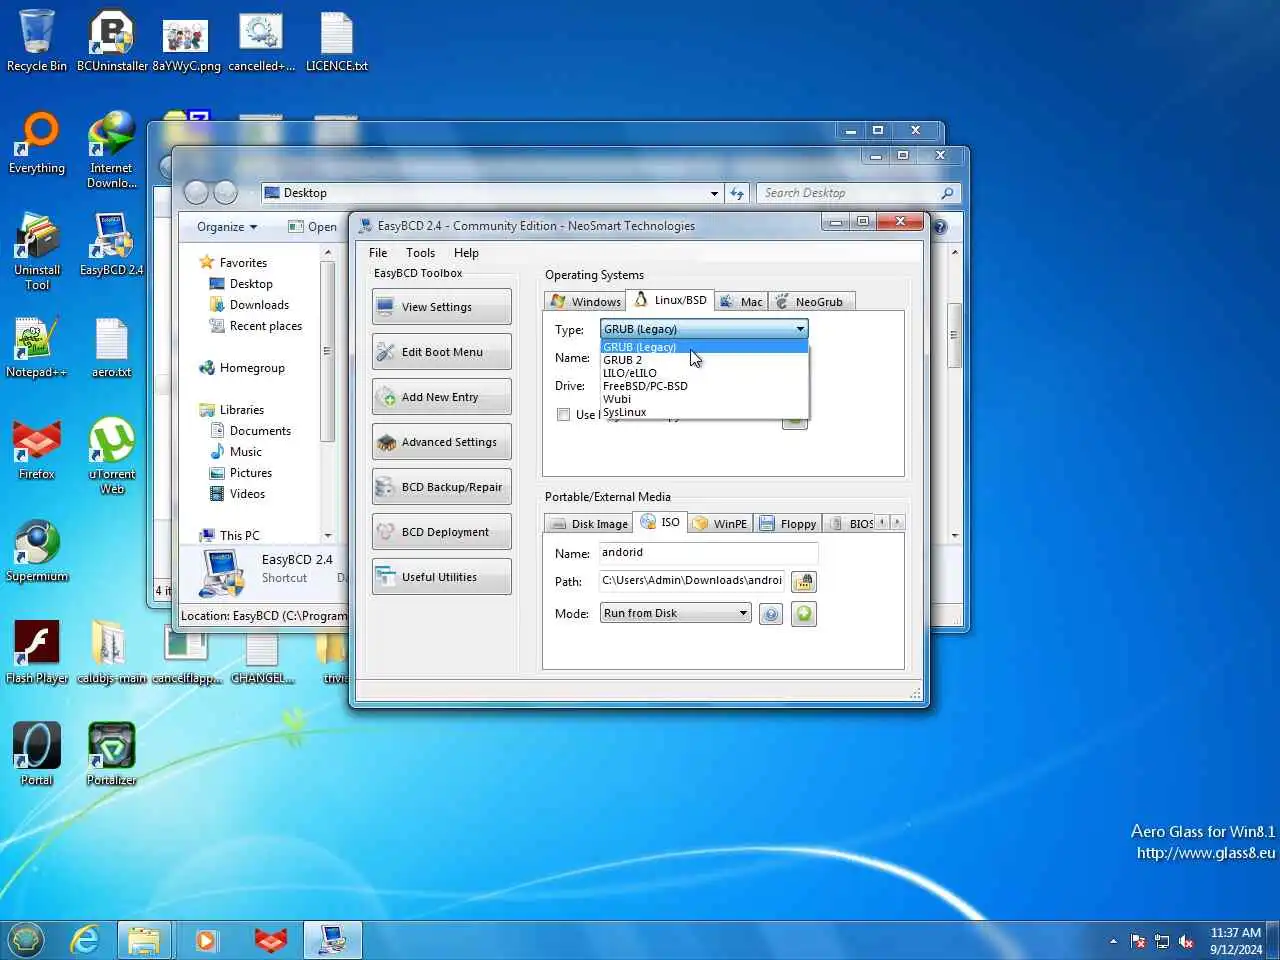Switch to the NeoGrub tab
The width and height of the screenshot is (1280, 960).
[810, 301]
